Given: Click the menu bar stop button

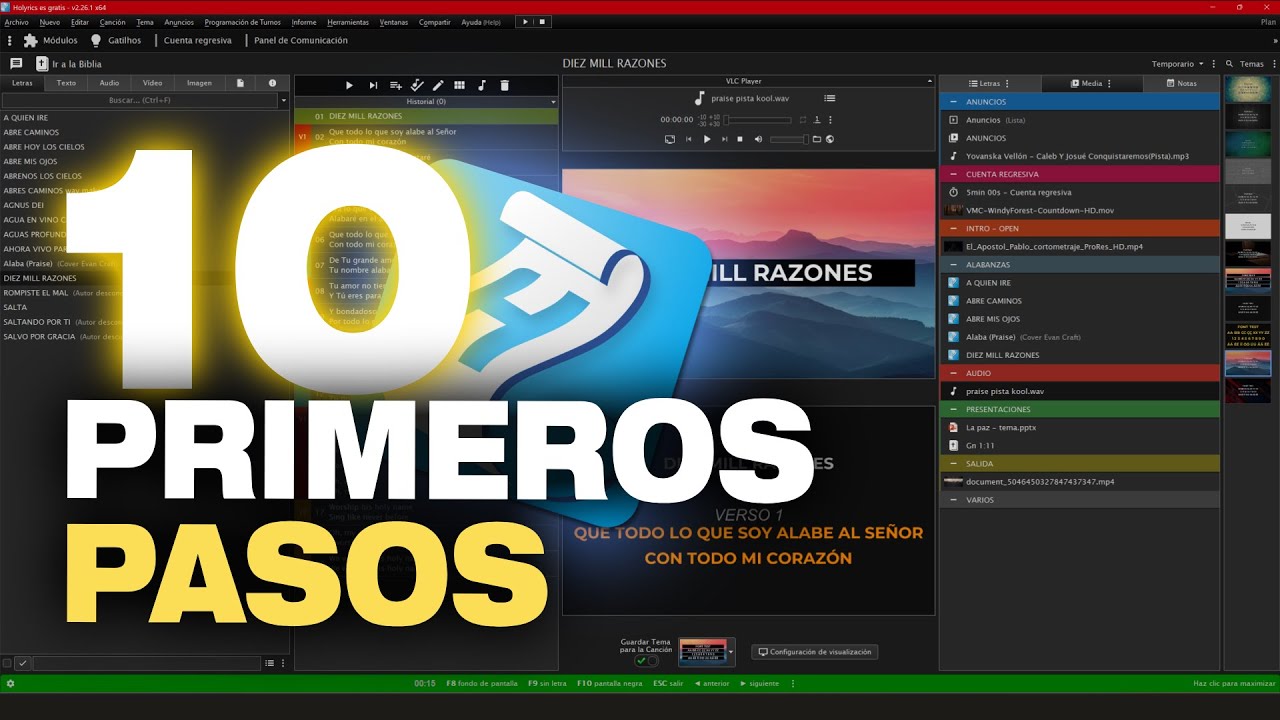Looking at the screenshot, I should click(x=542, y=22).
